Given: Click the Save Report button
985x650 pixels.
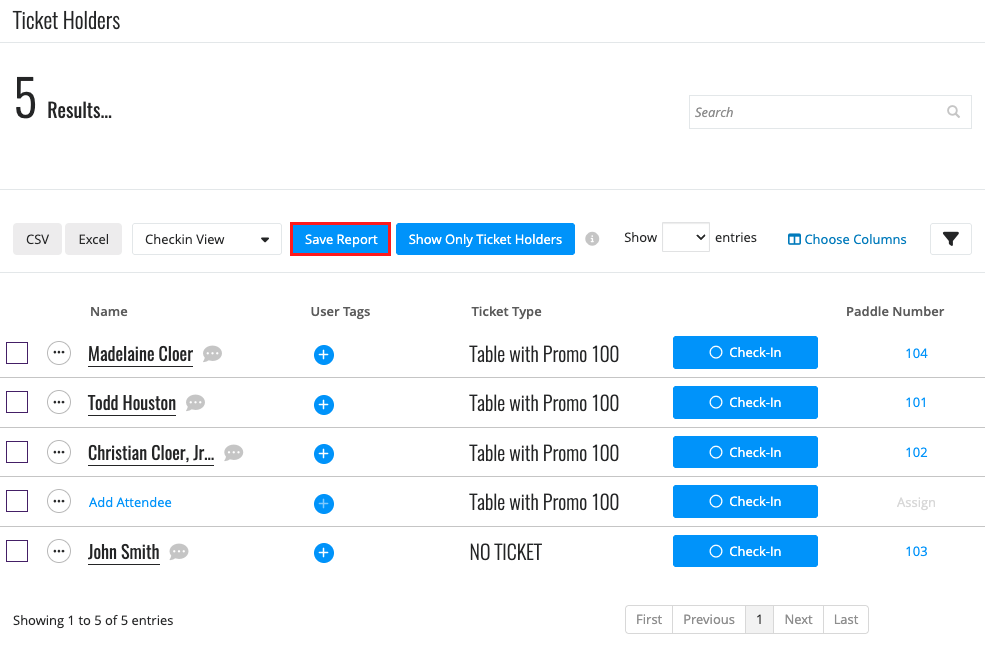Looking at the screenshot, I should click(x=340, y=239).
